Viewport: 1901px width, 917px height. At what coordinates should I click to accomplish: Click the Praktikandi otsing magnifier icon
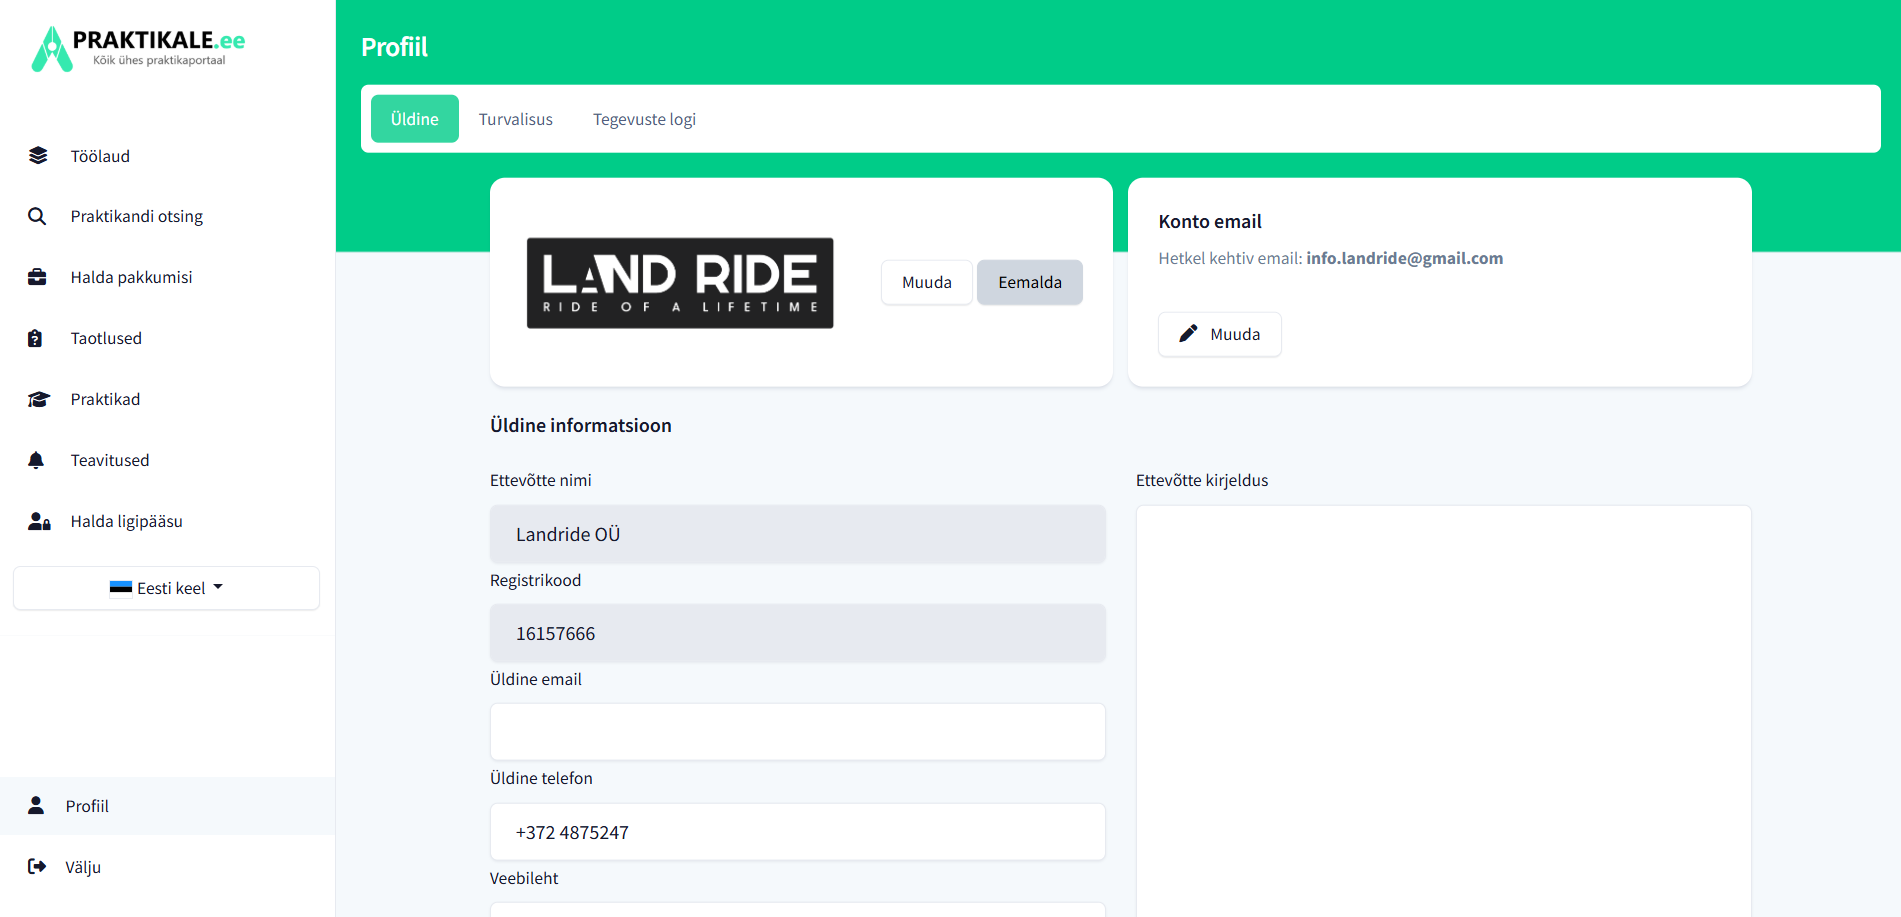tap(37, 216)
